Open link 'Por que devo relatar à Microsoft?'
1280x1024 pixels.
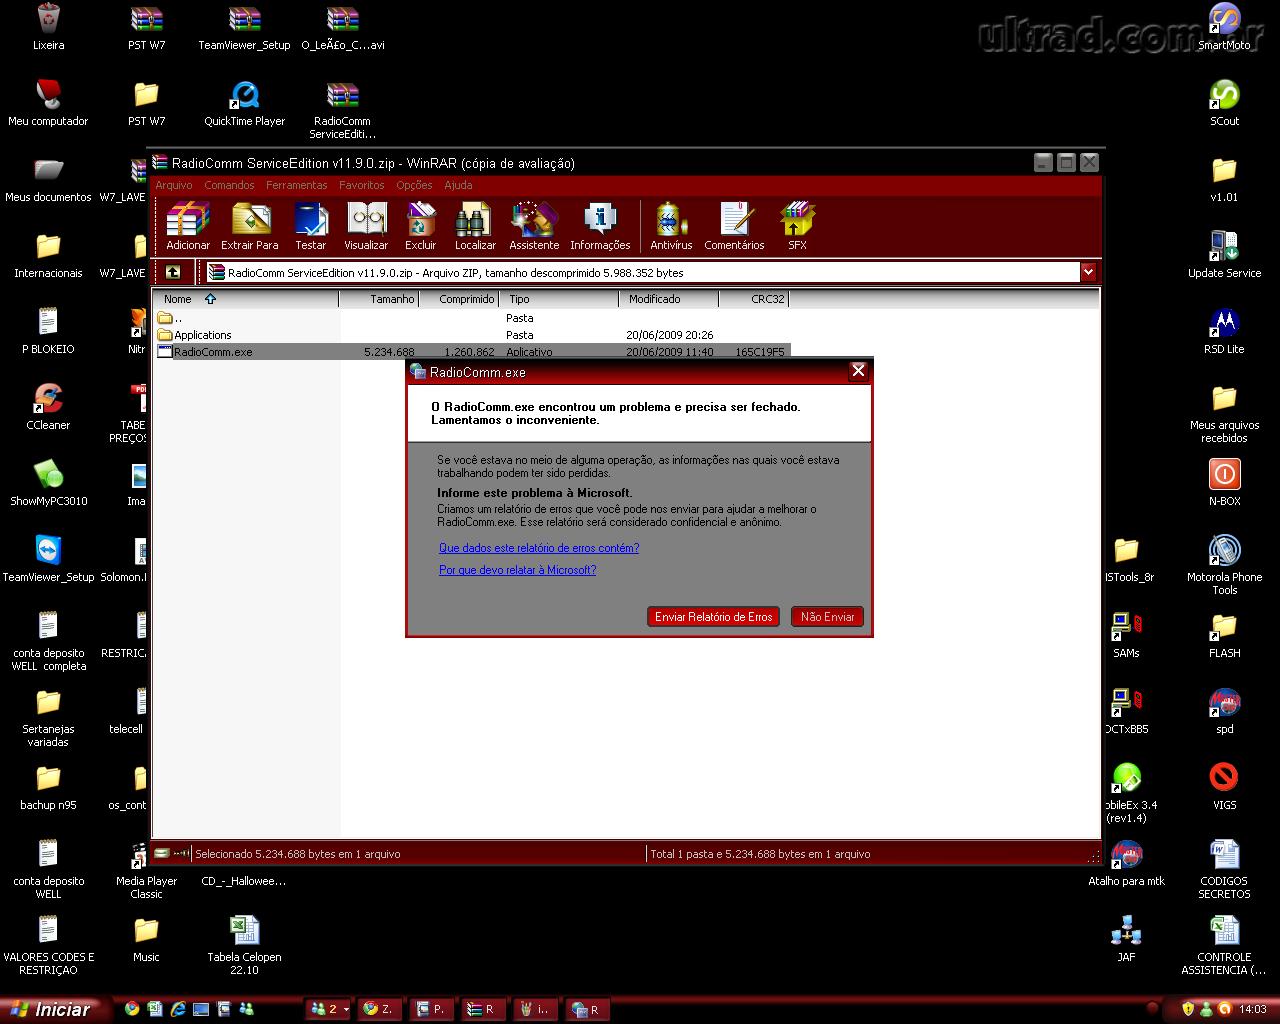coord(517,570)
